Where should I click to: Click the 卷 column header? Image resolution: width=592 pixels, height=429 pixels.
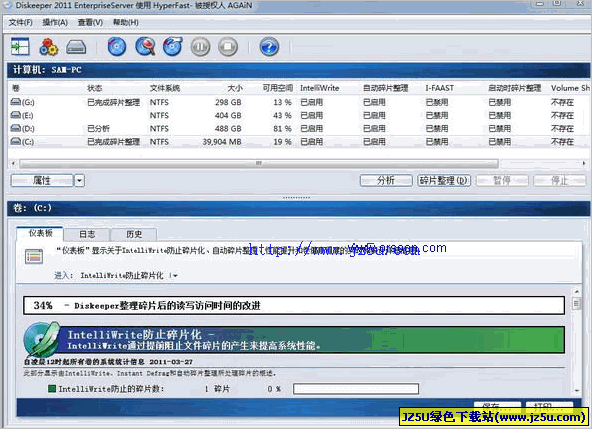point(16,88)
